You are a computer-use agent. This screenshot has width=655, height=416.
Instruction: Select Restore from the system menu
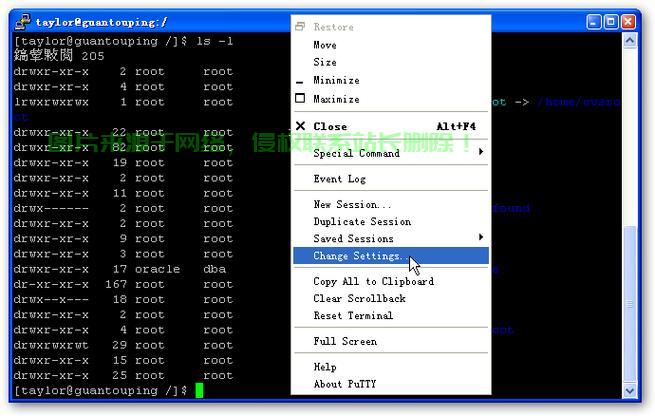click(391, 27)
